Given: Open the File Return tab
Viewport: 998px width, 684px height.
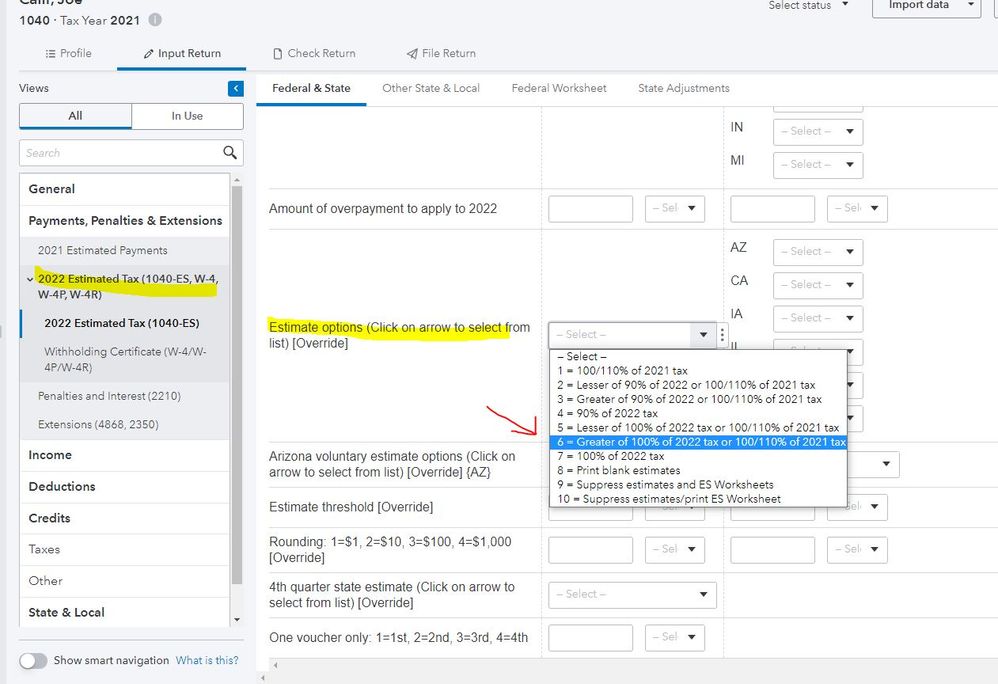Looking at the screenshot, I should click(441, 53).
